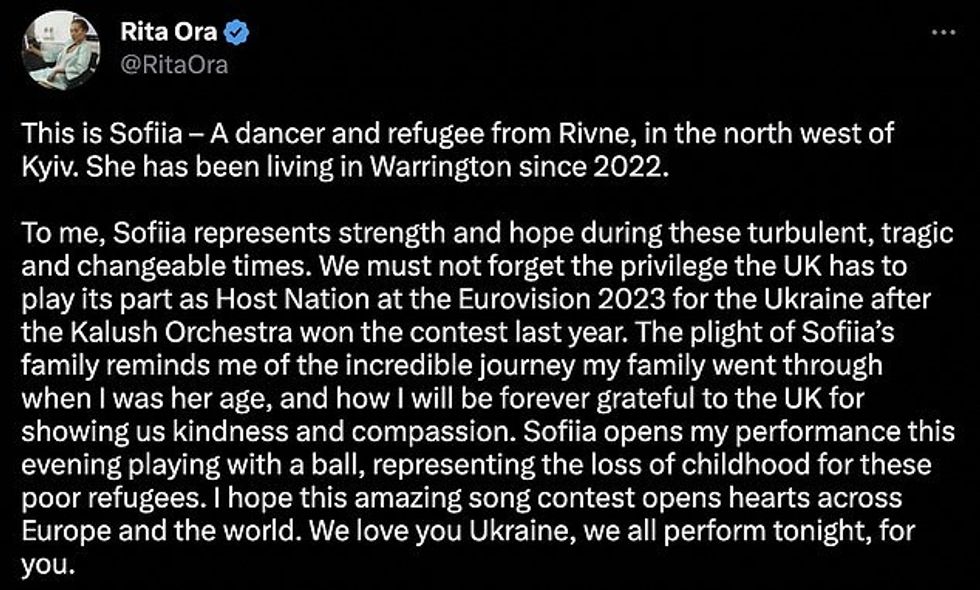
Task: Click the @RitaOra handle
Action: (x=174, y=65)
